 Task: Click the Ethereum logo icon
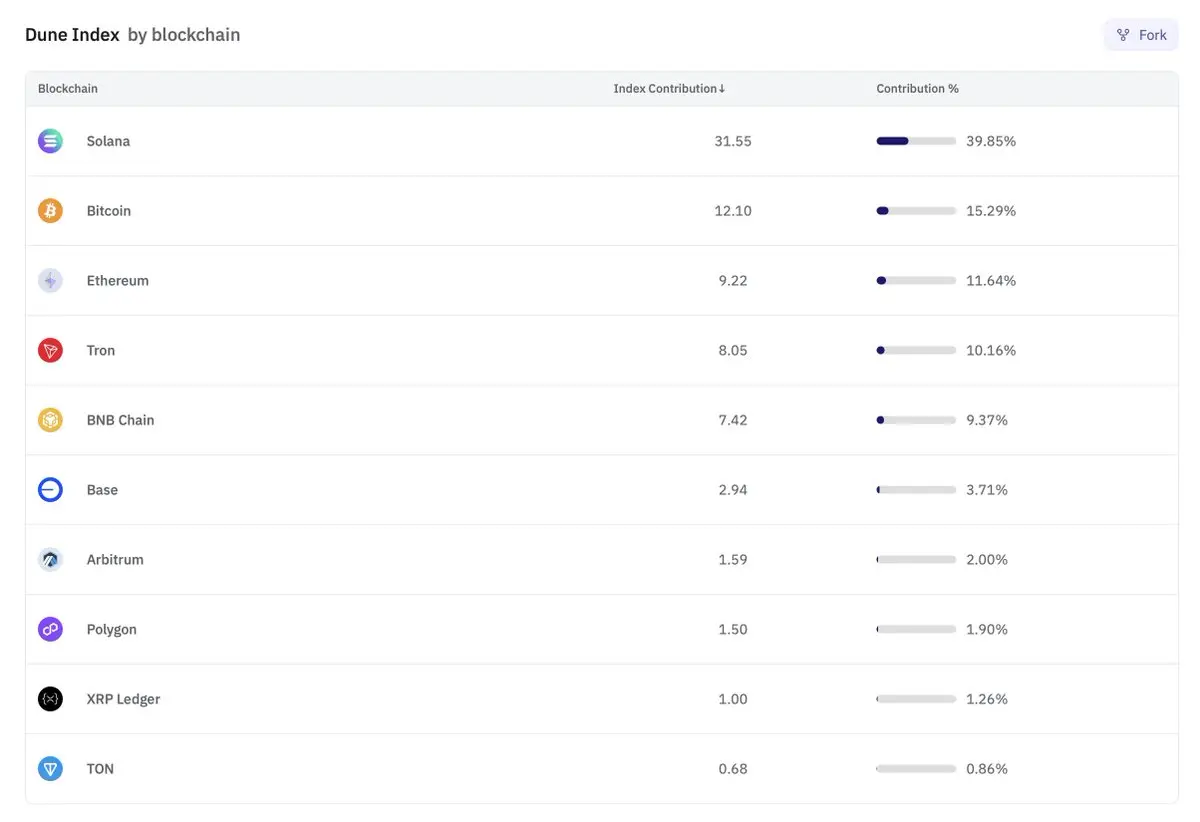[x=50, y=281]
